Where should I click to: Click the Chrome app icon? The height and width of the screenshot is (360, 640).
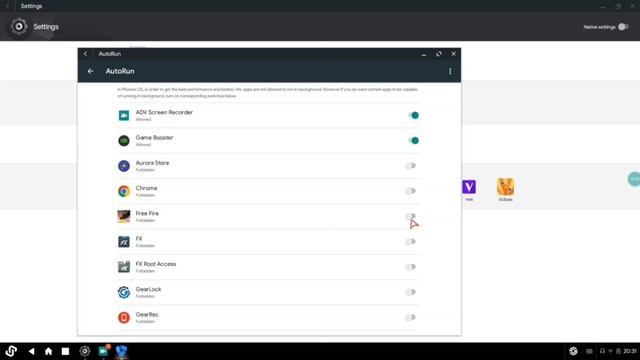pos(124,191)
